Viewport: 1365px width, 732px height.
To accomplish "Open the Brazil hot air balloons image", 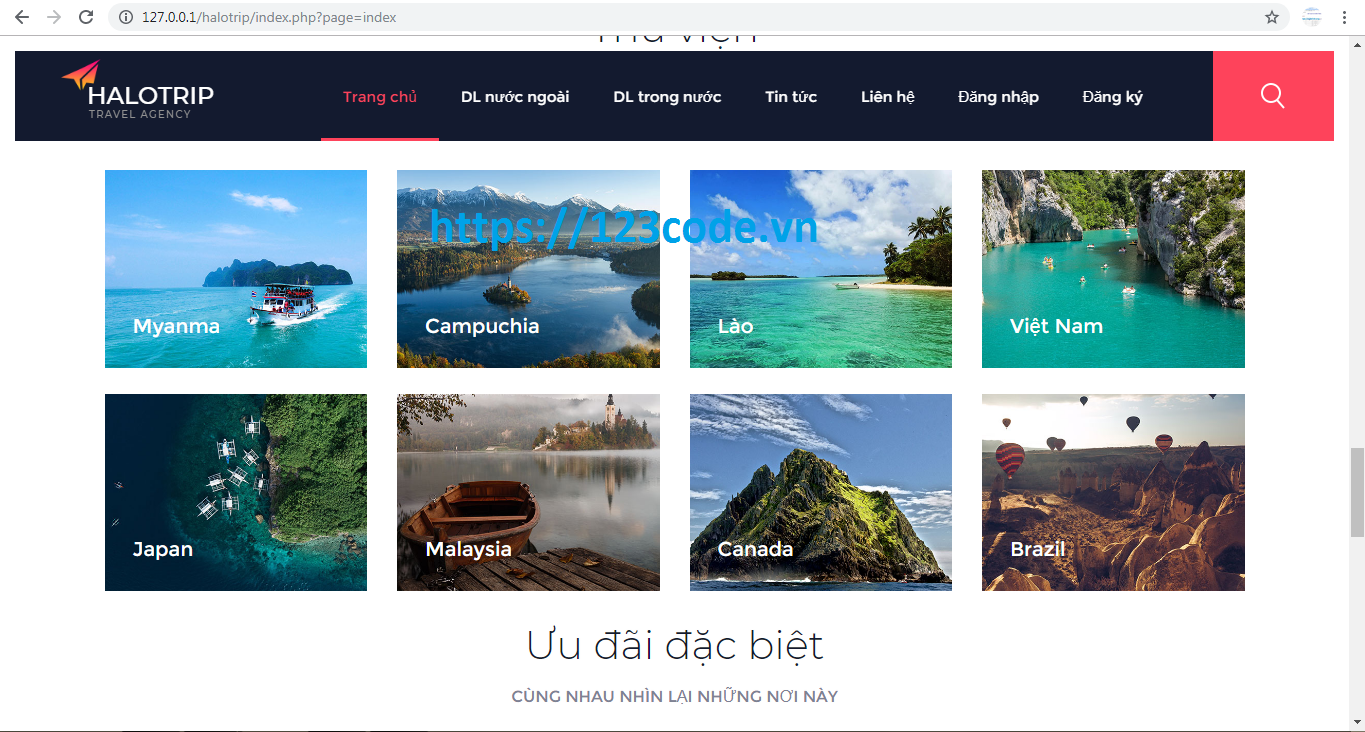I will point(1113,492).
